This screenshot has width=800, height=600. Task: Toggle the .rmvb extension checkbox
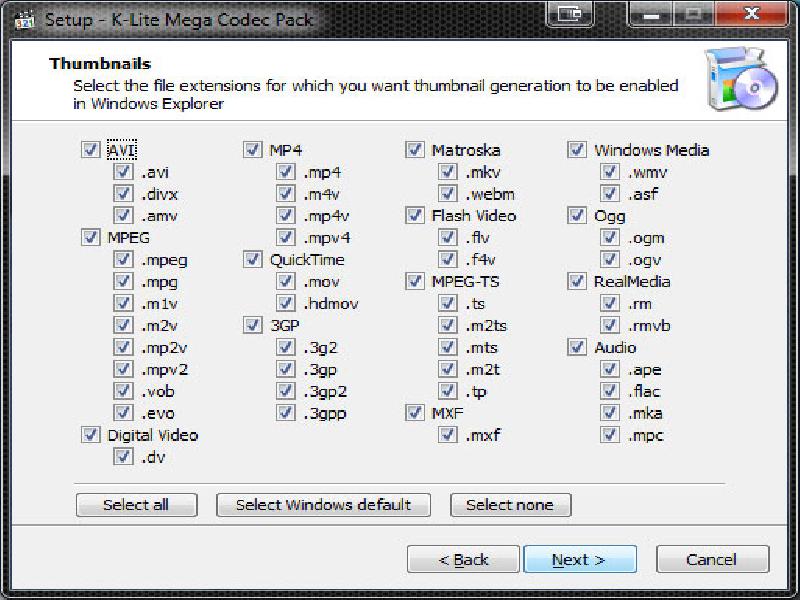(x=610, y=325)
